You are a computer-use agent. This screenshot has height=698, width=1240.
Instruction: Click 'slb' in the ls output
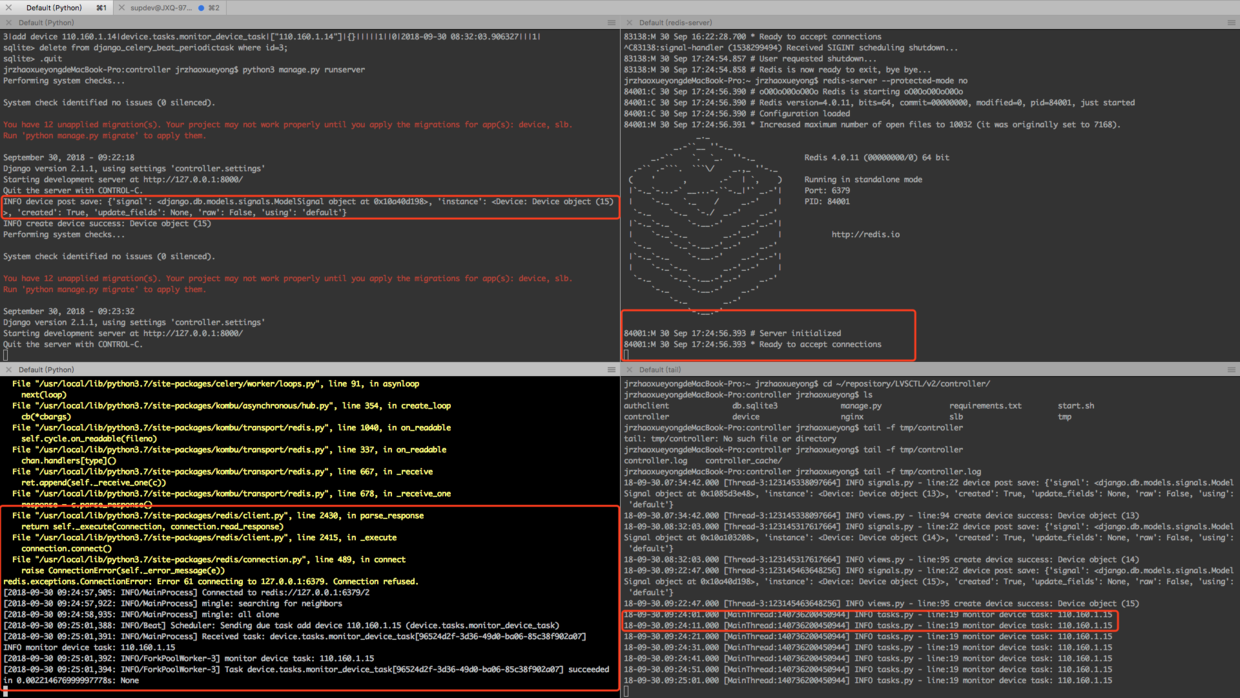956,416
